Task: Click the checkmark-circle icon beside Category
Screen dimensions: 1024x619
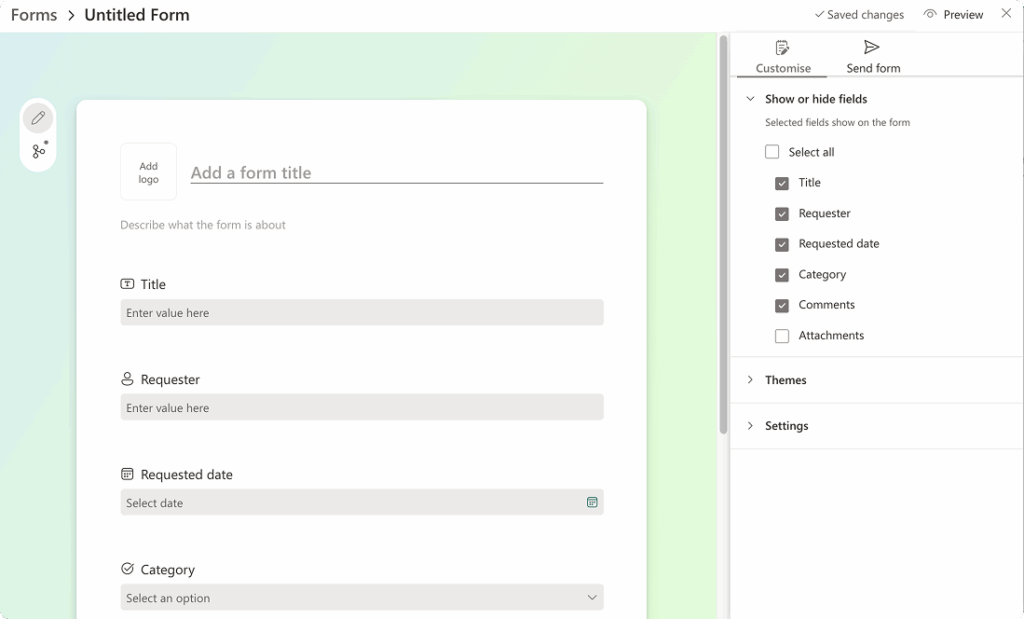Action: coord(126,569)
